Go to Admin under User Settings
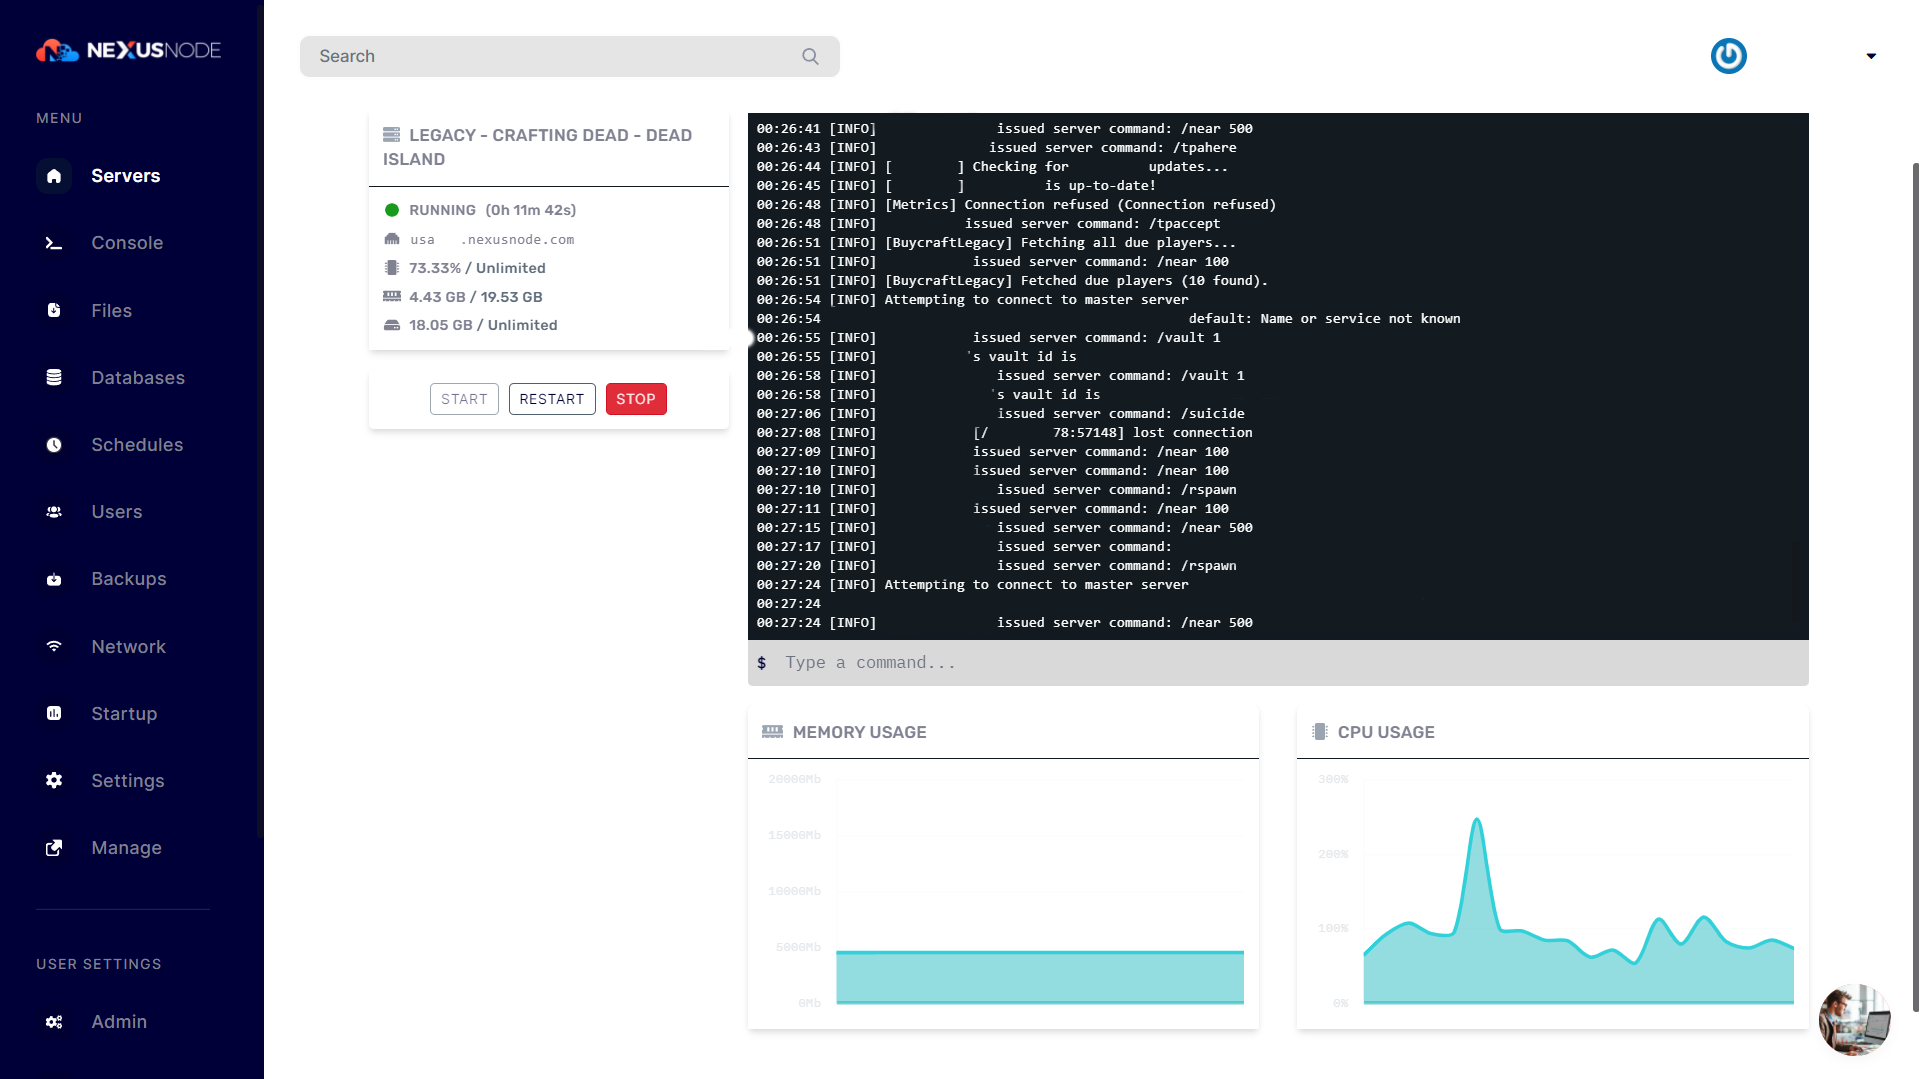Screen dimensions: 1919x1079 pos(119,1022)
